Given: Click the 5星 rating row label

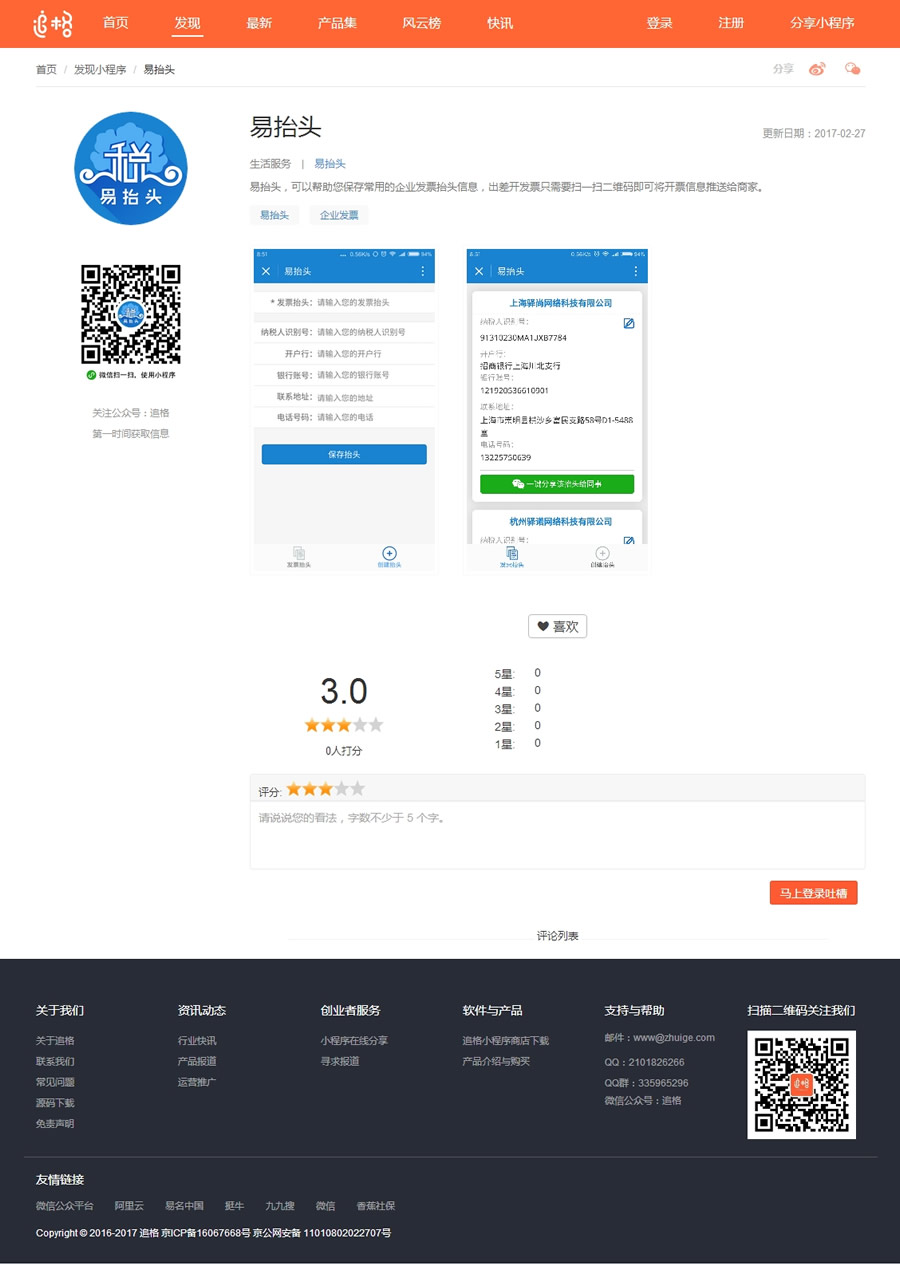Looking at the screenshot, I should pos(504,674).
